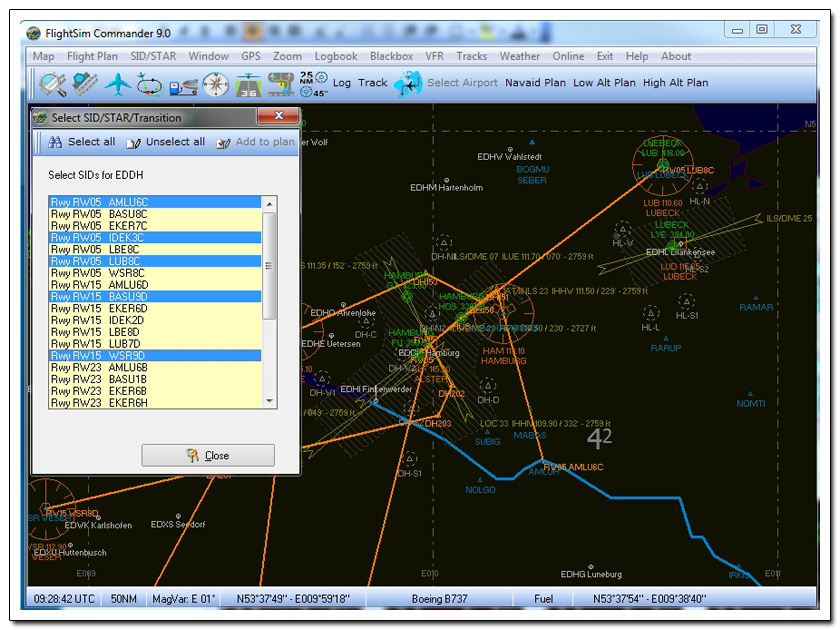840x630 pixels.
Task: Select the Rwy RW23 AMLU6B row
Action: [155, 368]
